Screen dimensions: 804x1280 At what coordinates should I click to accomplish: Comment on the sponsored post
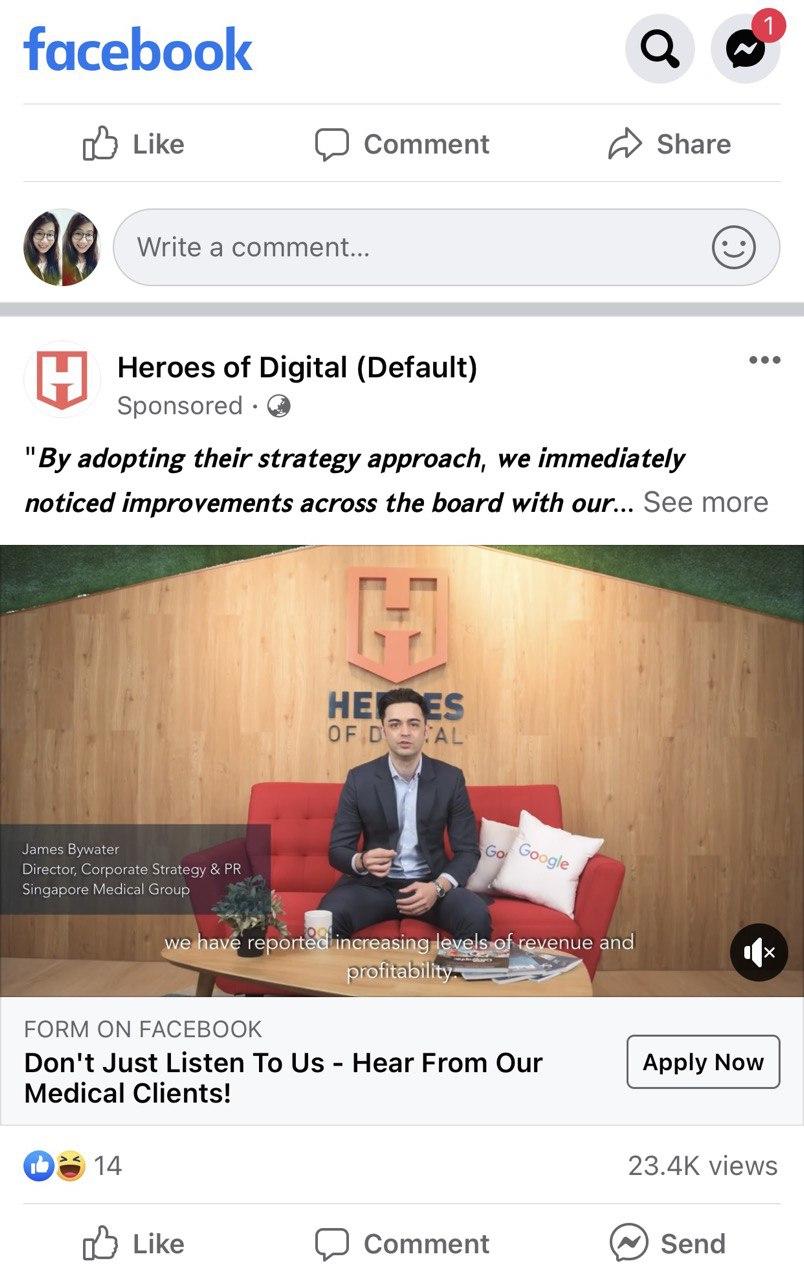(x=402, y=1244)
